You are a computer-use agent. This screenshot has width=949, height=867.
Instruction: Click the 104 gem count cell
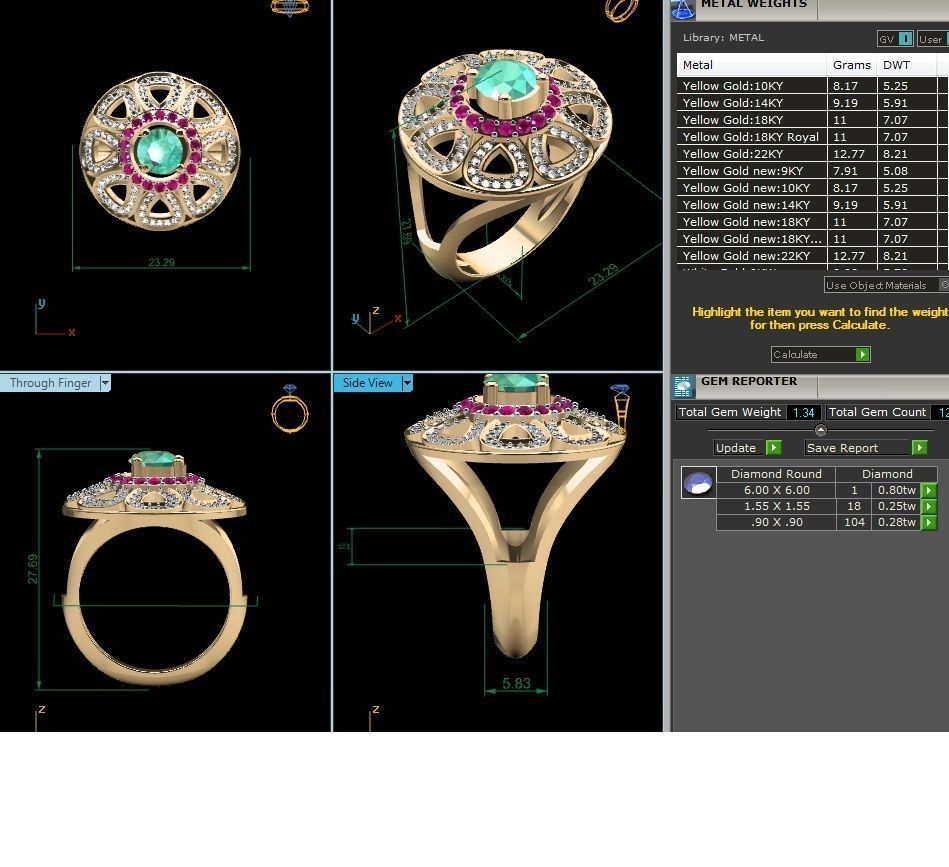click(854, 522)
